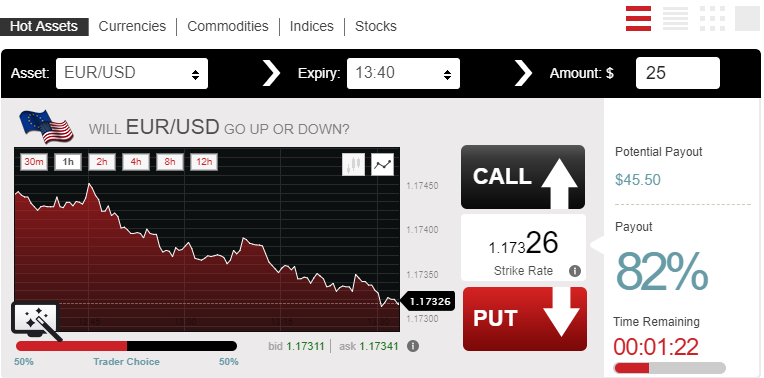
Task: Switch to red list layout view icon
Action: click(x=638, y=19)
